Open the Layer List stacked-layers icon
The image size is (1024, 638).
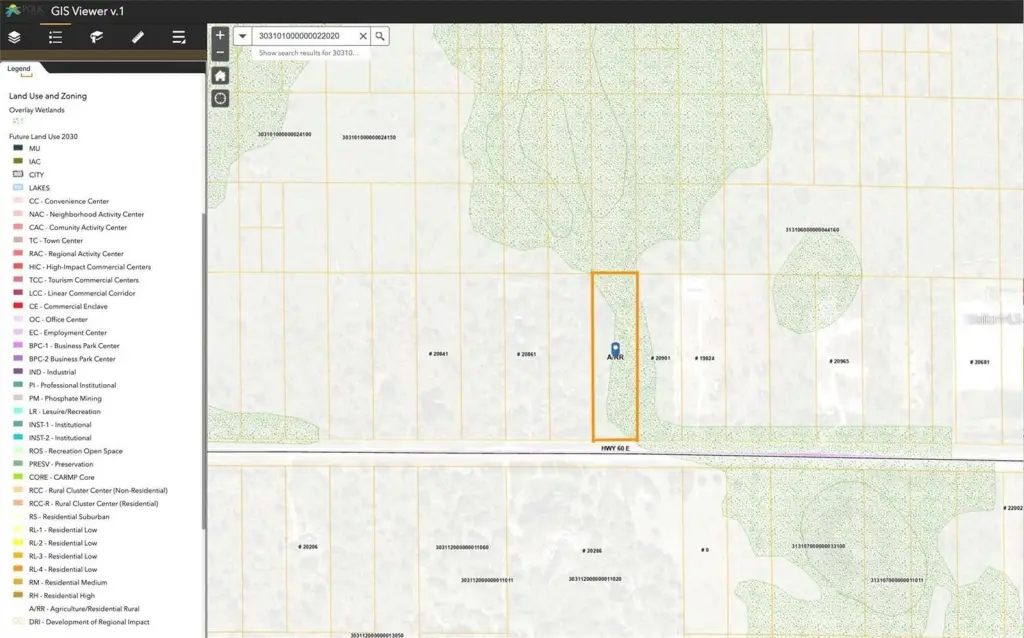click(15, 37)
